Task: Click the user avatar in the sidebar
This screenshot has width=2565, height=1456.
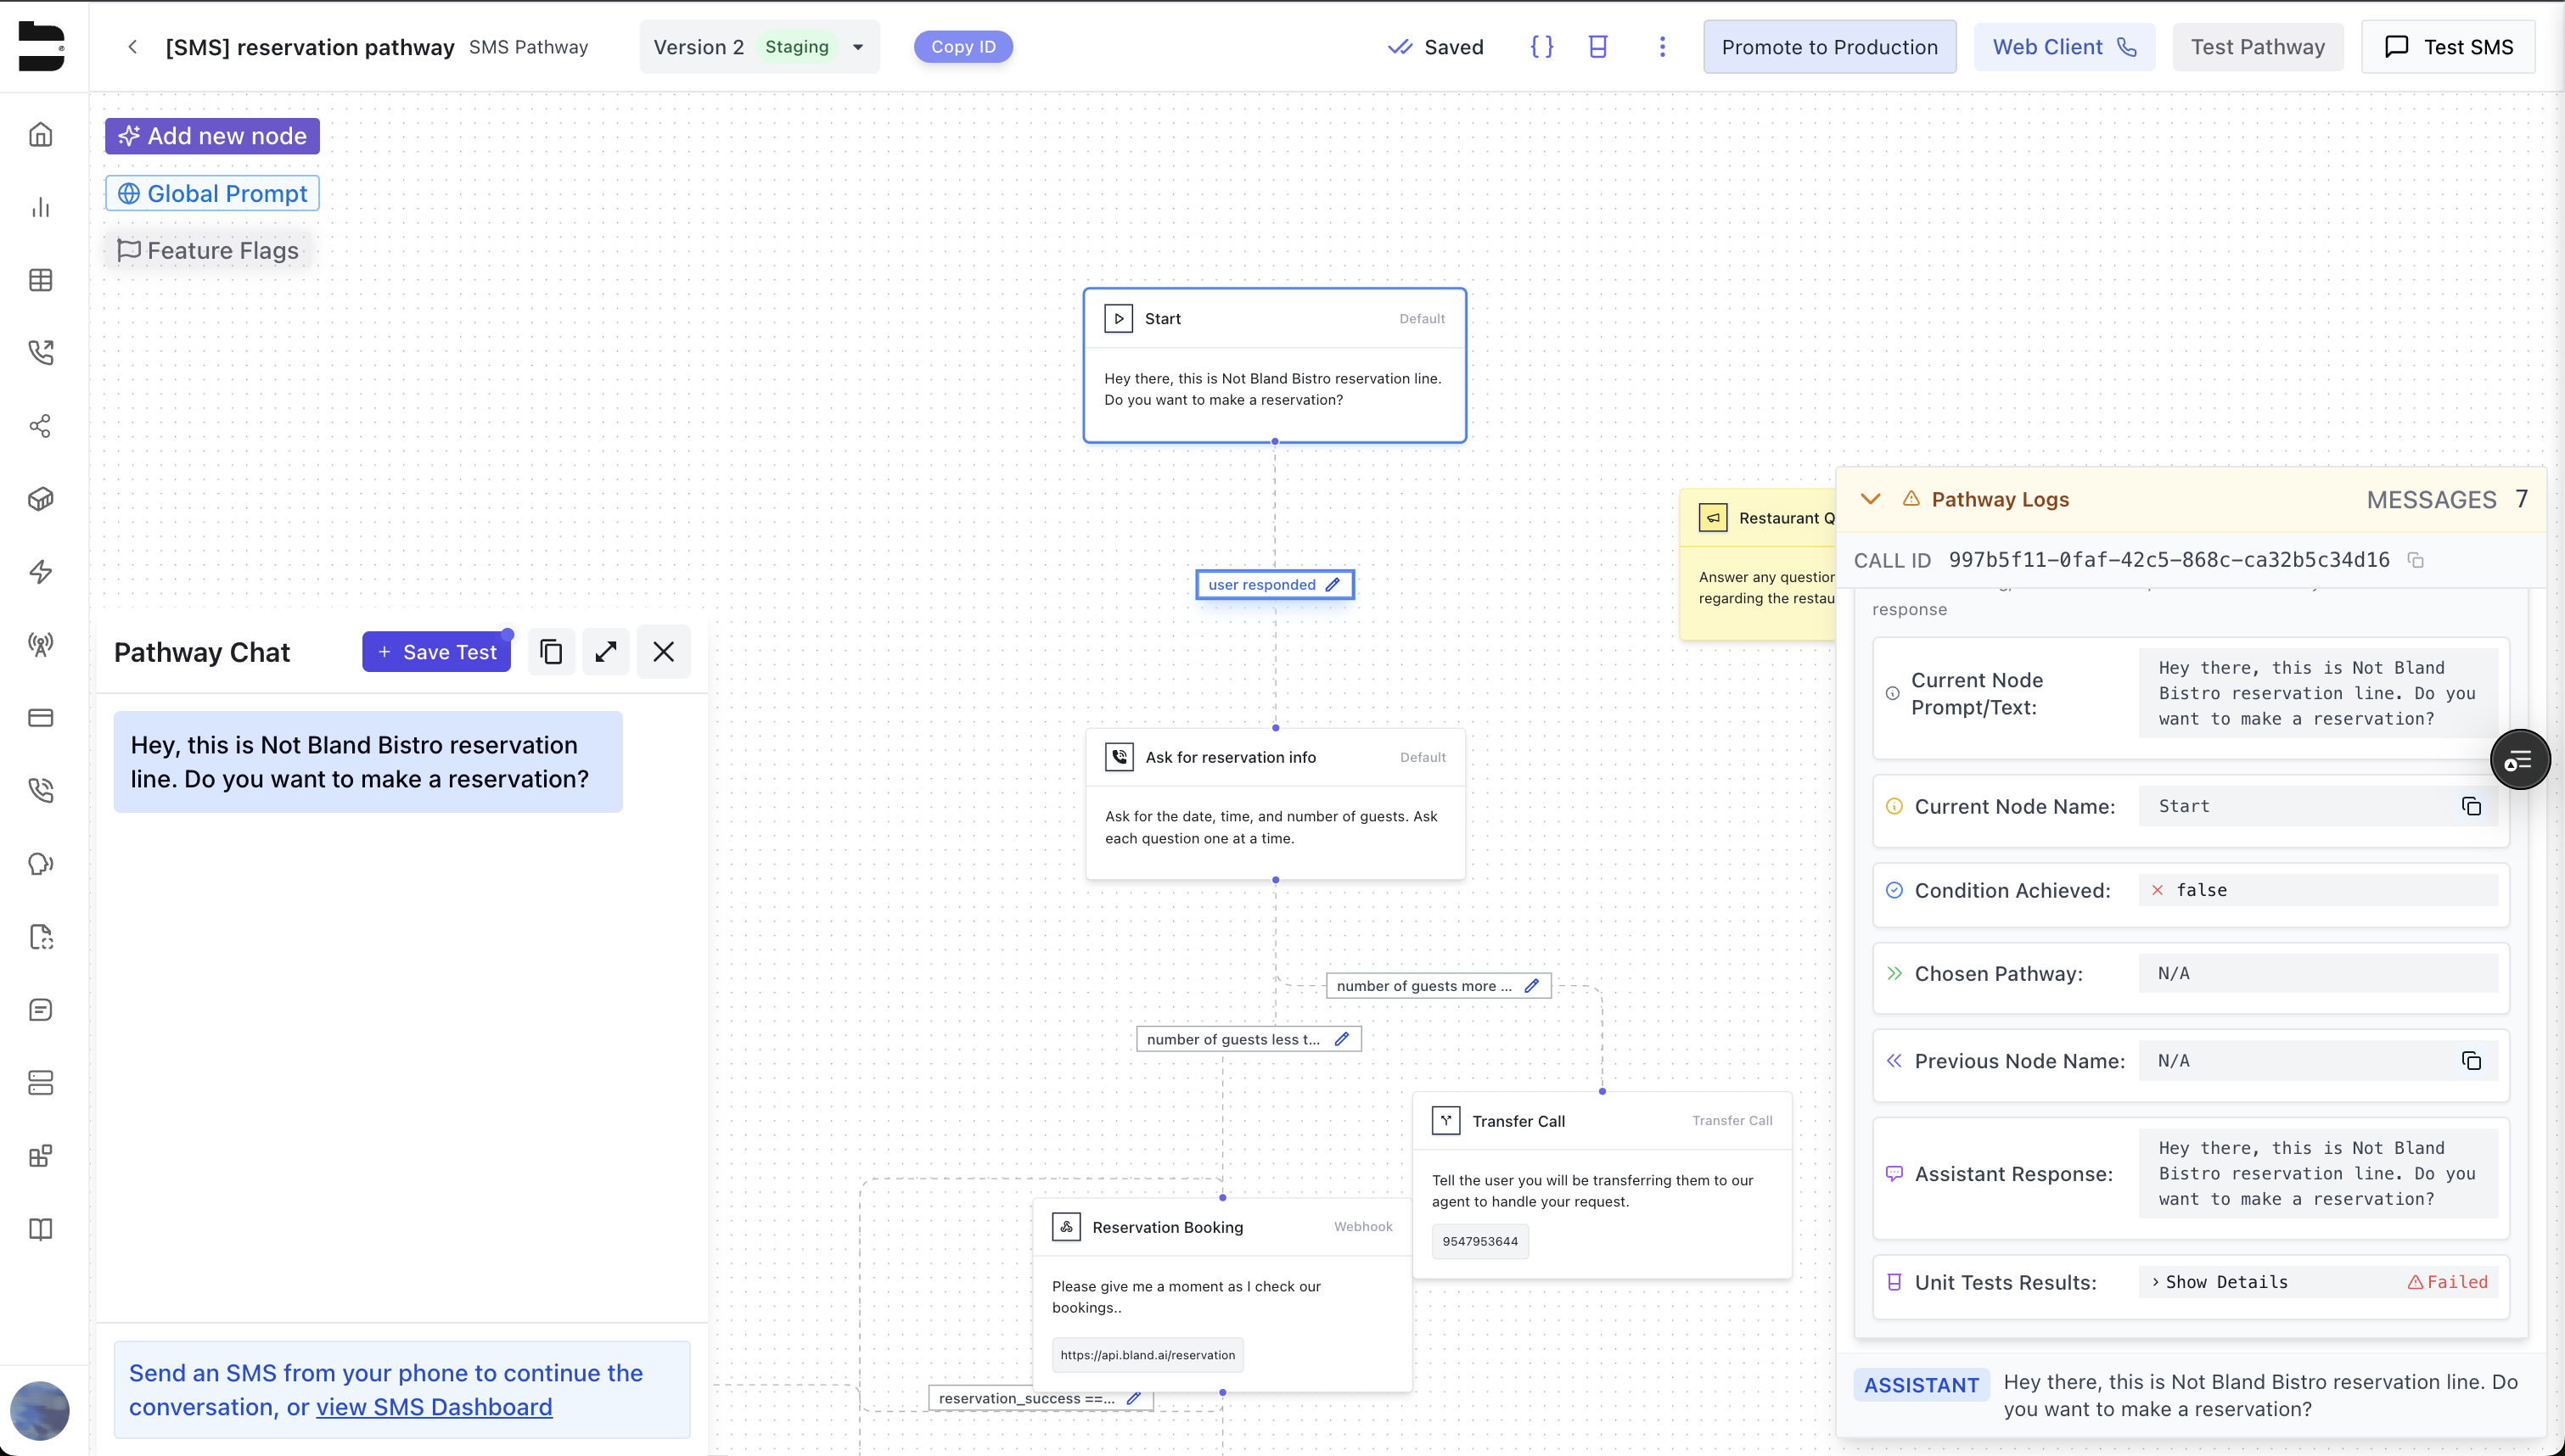Action: [40, 1410]
